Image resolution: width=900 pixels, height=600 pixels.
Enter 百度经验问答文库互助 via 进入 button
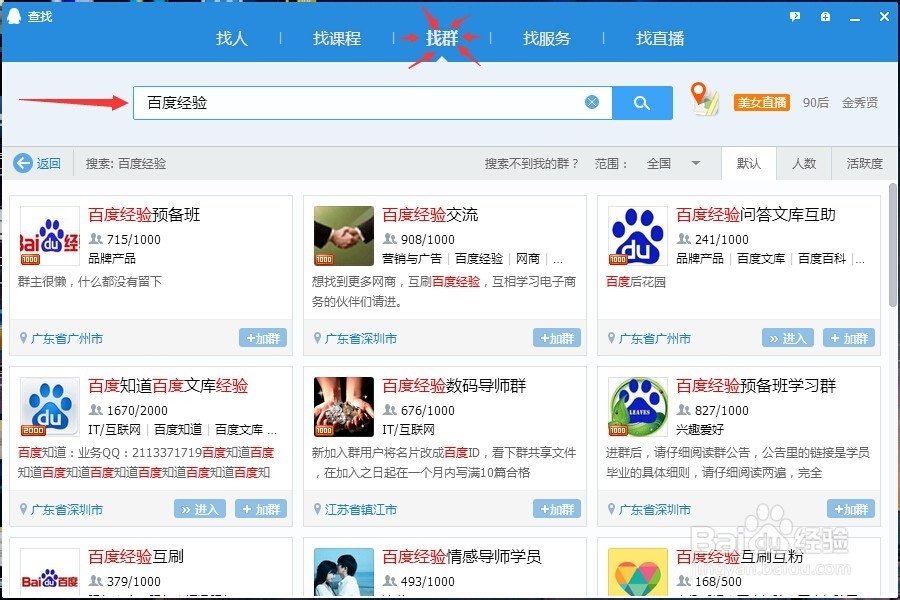(x=788, y=338)
